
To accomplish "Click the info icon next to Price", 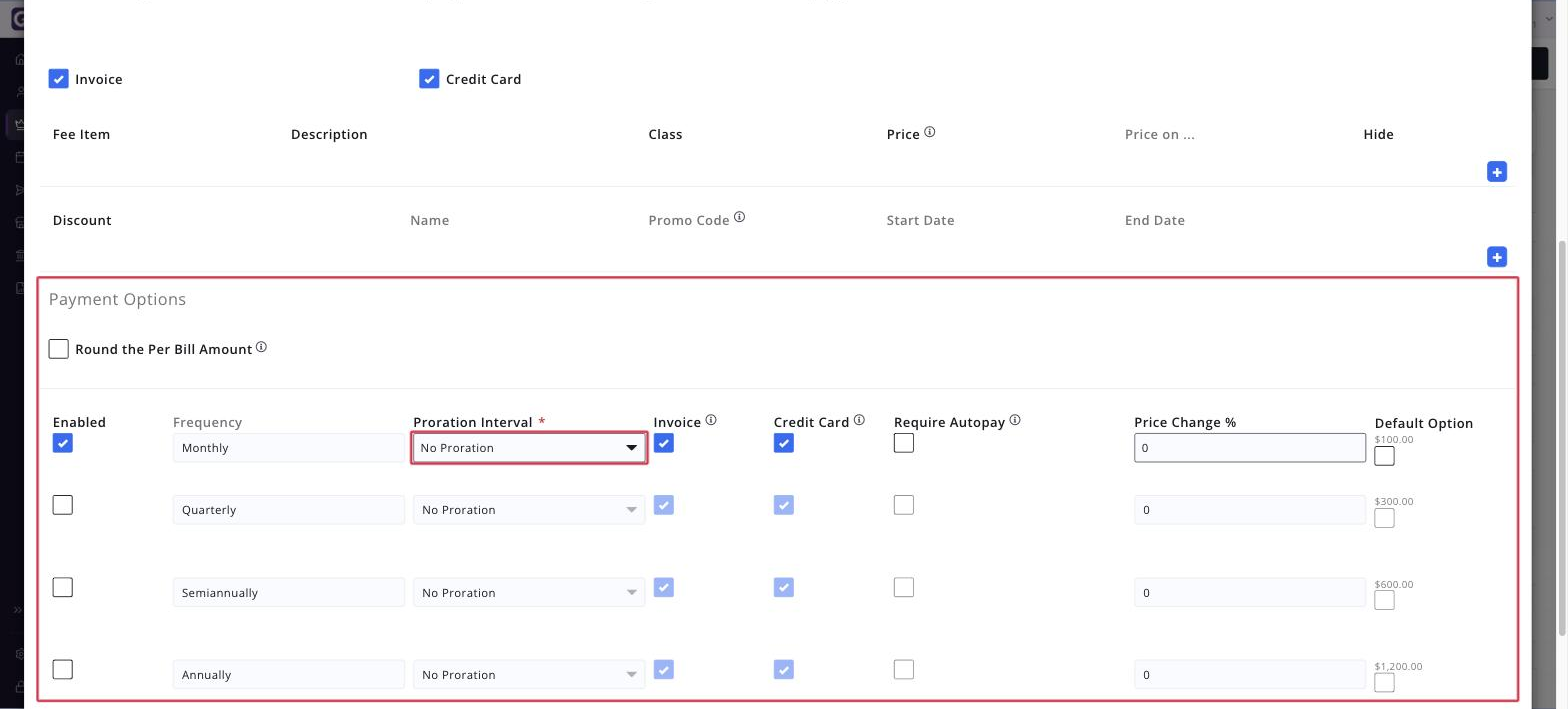I will [930, 132].
